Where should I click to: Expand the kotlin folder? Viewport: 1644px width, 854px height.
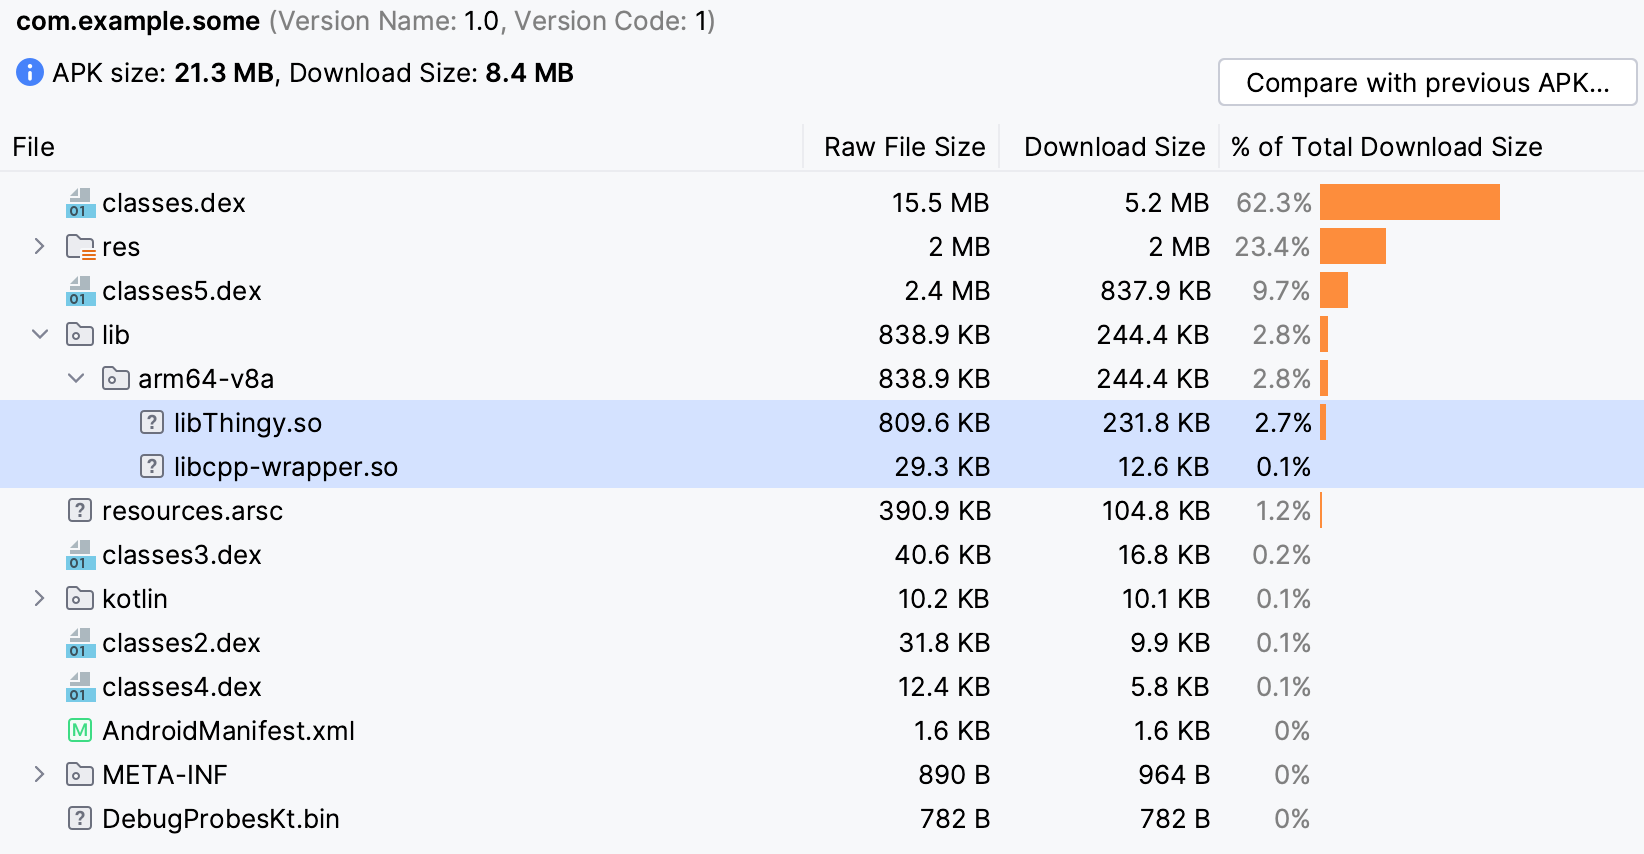click(x=39, y=599)
